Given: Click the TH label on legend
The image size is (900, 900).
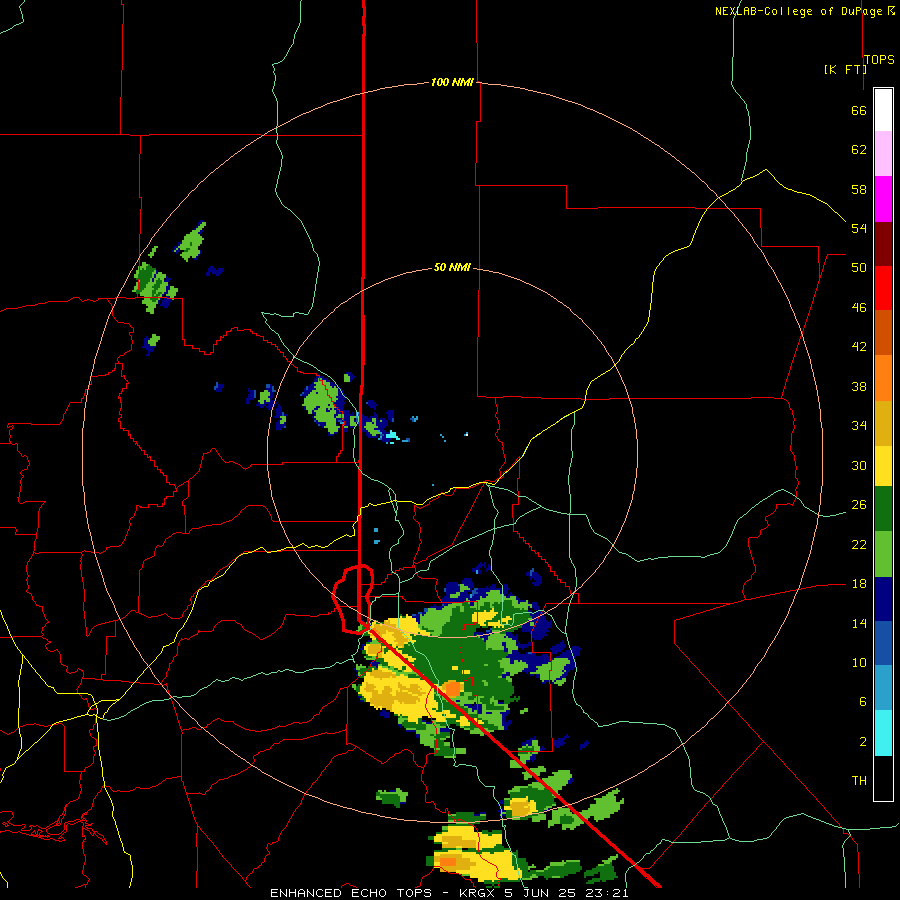Looking at the screenshot, I should [859, 781].
